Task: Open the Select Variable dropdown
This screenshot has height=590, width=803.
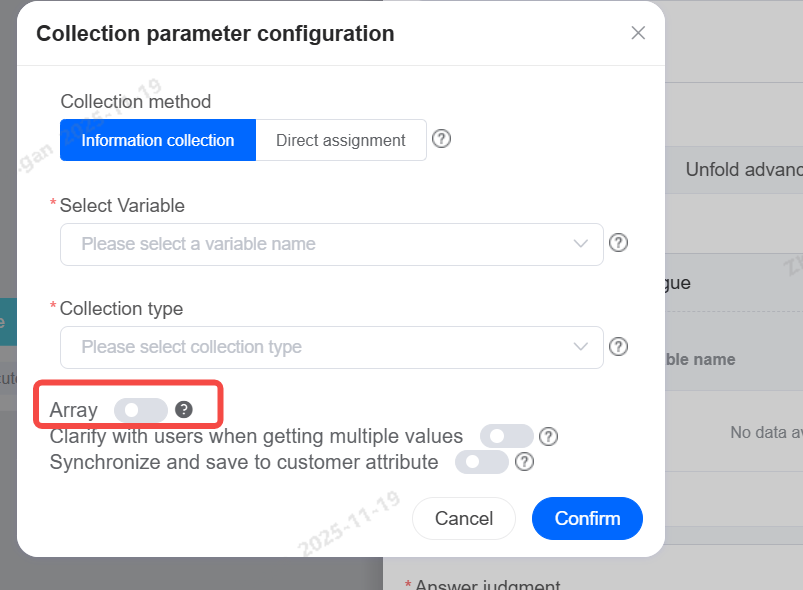Action: pyautogui.click(x=320, y=244)
